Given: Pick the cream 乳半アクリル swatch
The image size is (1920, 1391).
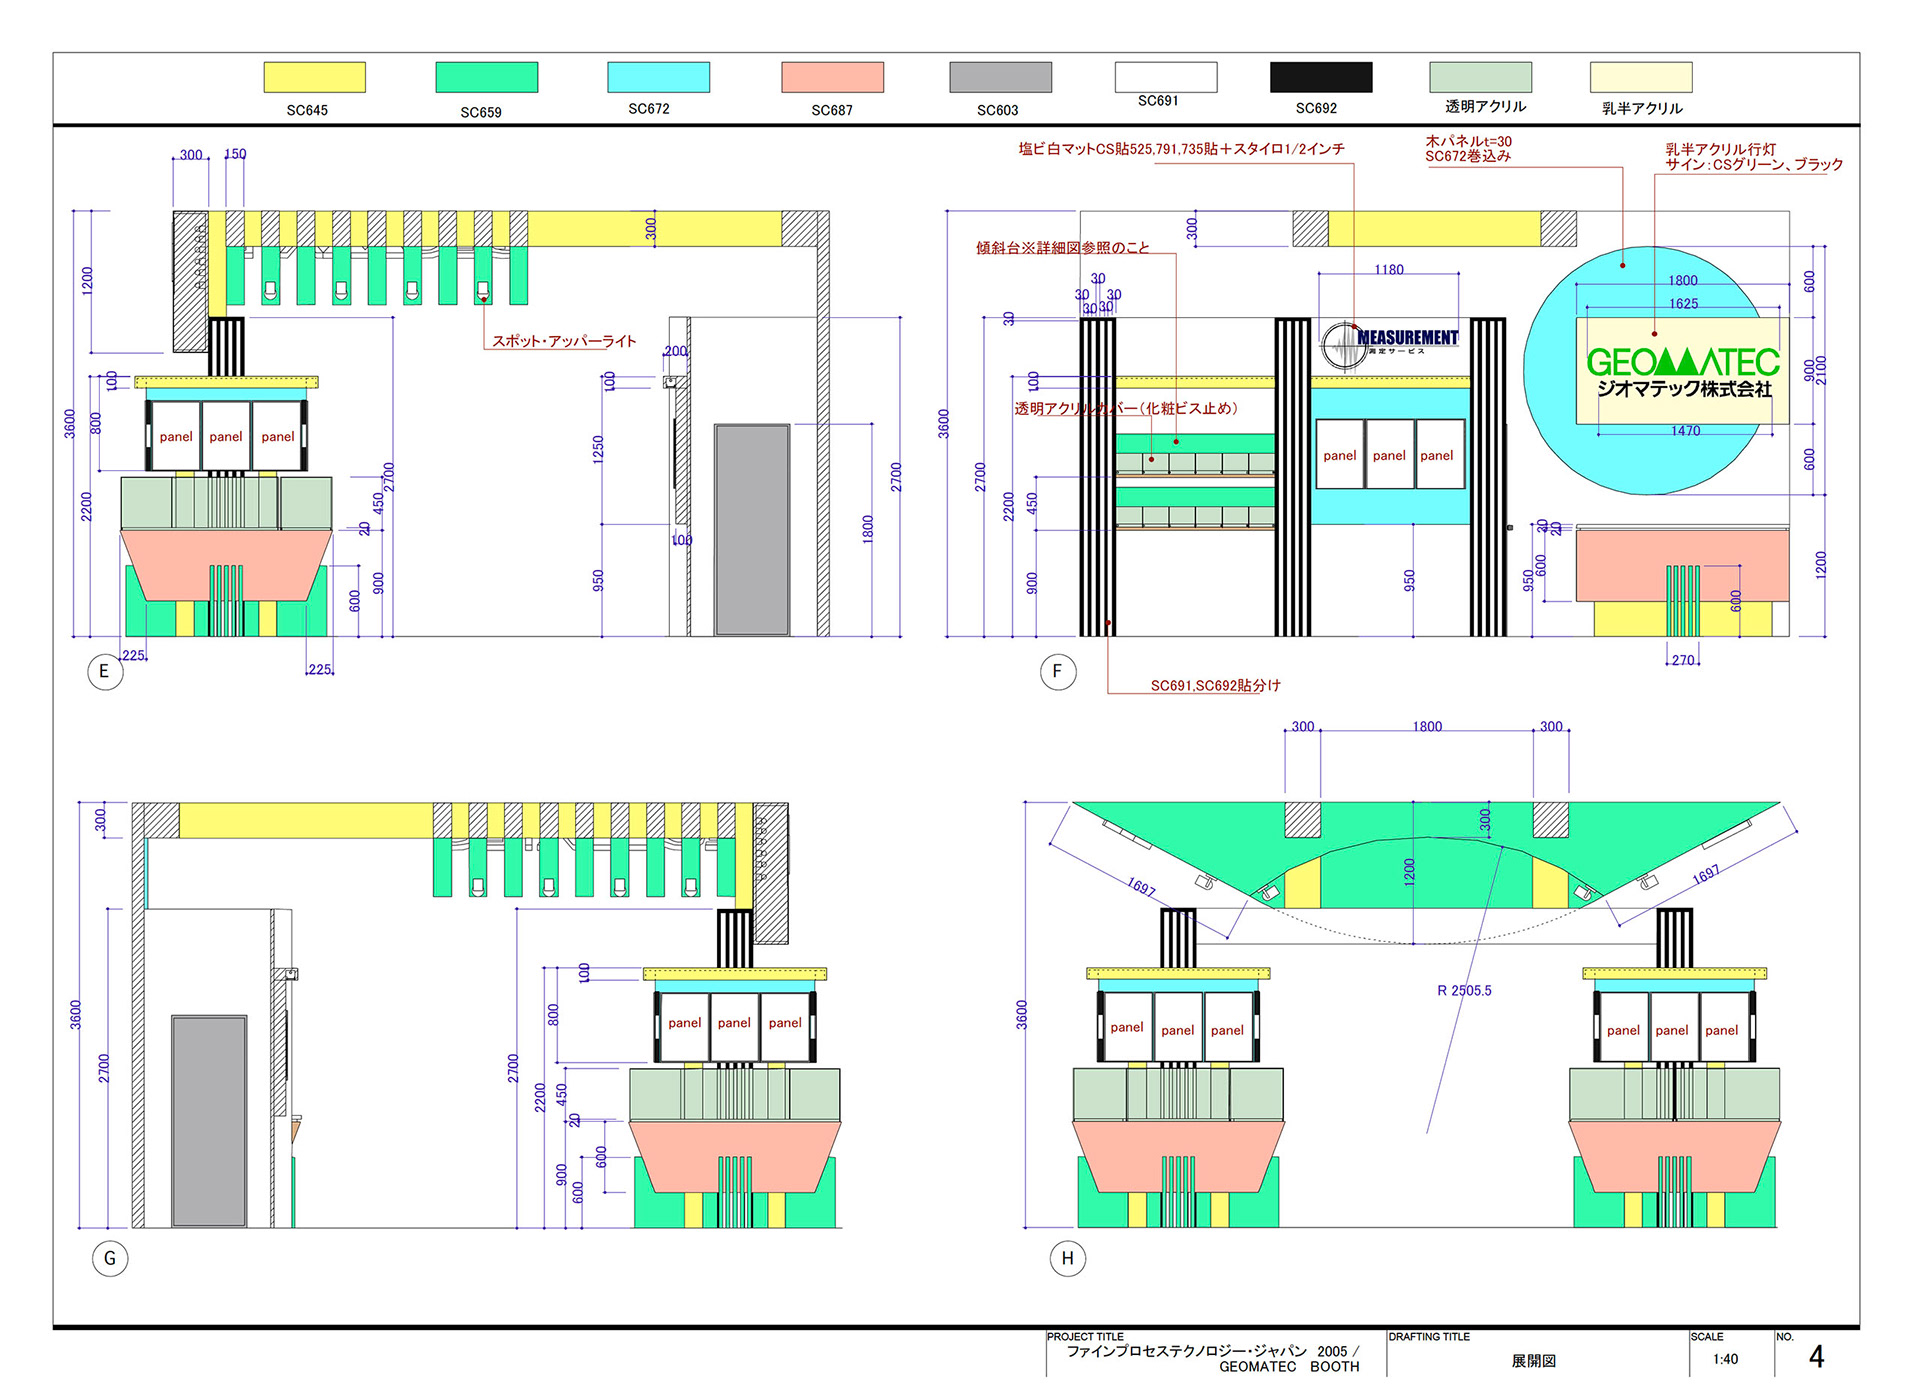Looking at the screenshot, I should (x=1641, y=77).
